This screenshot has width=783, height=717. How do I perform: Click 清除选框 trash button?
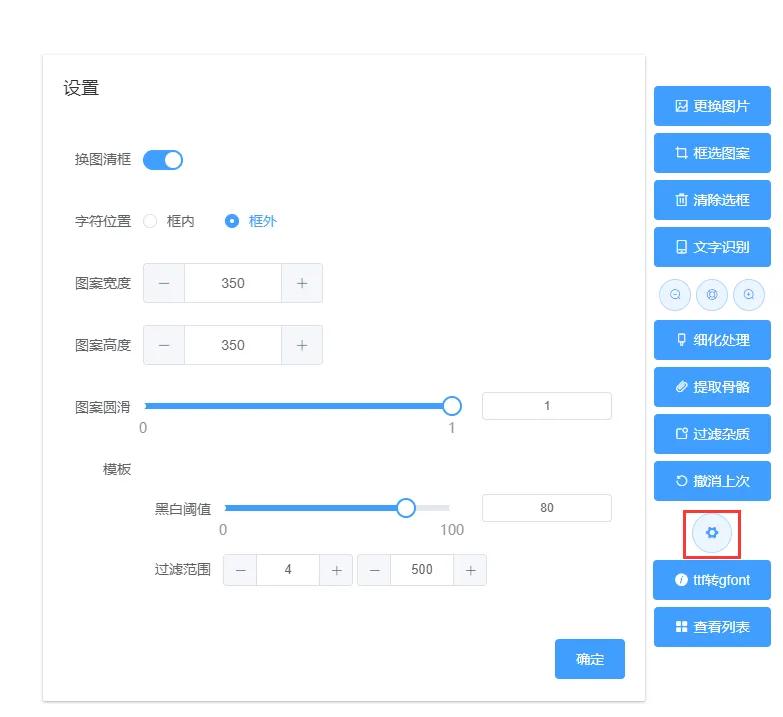[712, 200]
